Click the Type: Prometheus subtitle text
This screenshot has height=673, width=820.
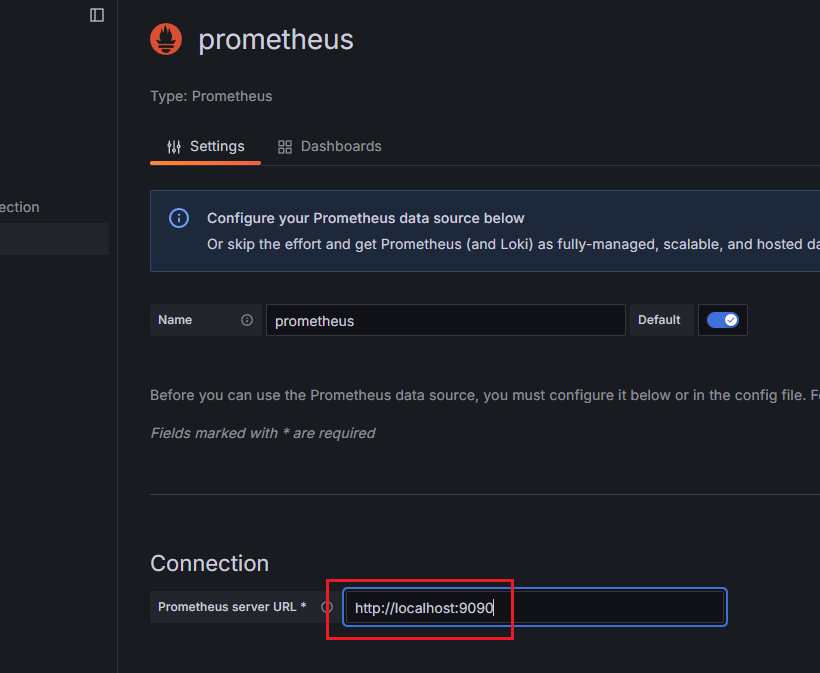[x=211, y=96]
